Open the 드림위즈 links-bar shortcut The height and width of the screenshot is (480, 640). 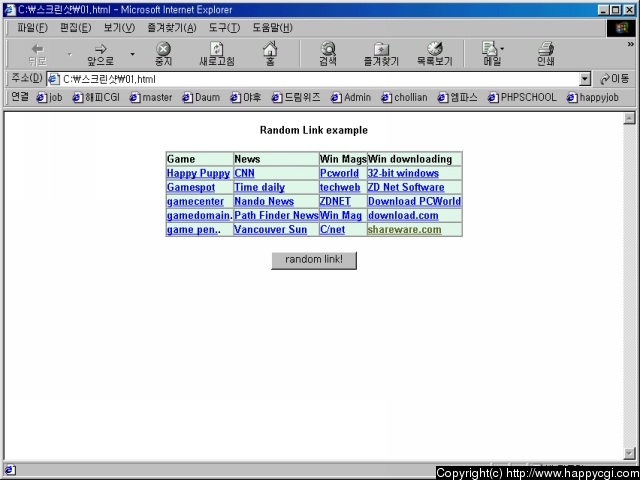tap(296, 98)
